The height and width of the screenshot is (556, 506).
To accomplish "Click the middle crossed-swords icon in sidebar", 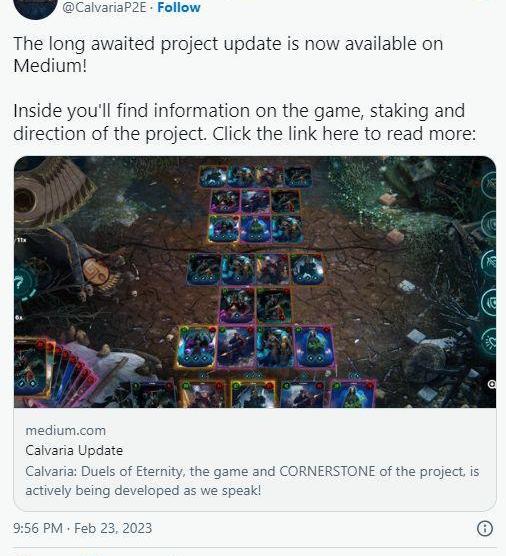I will tap(490, 263).
